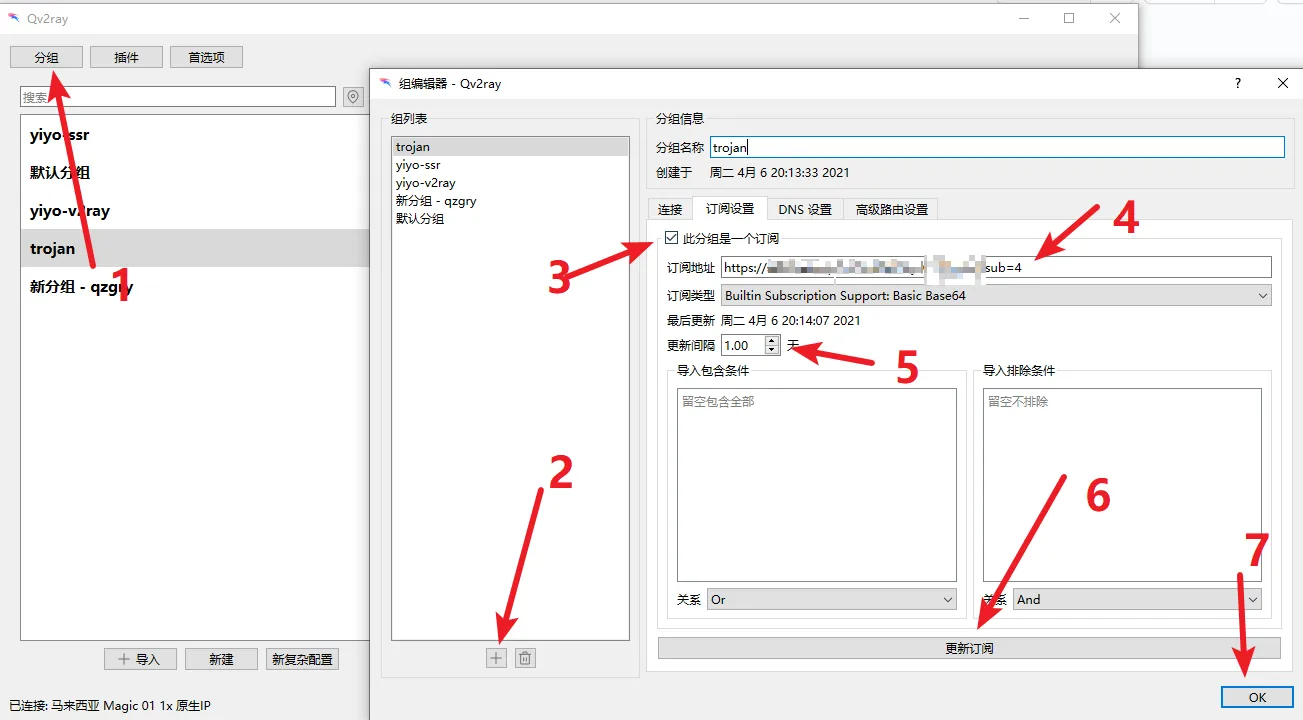This screenshot has height=720, width=1303.
Task: Switch to the DNS 设置 tab
Action: (805, 209)
